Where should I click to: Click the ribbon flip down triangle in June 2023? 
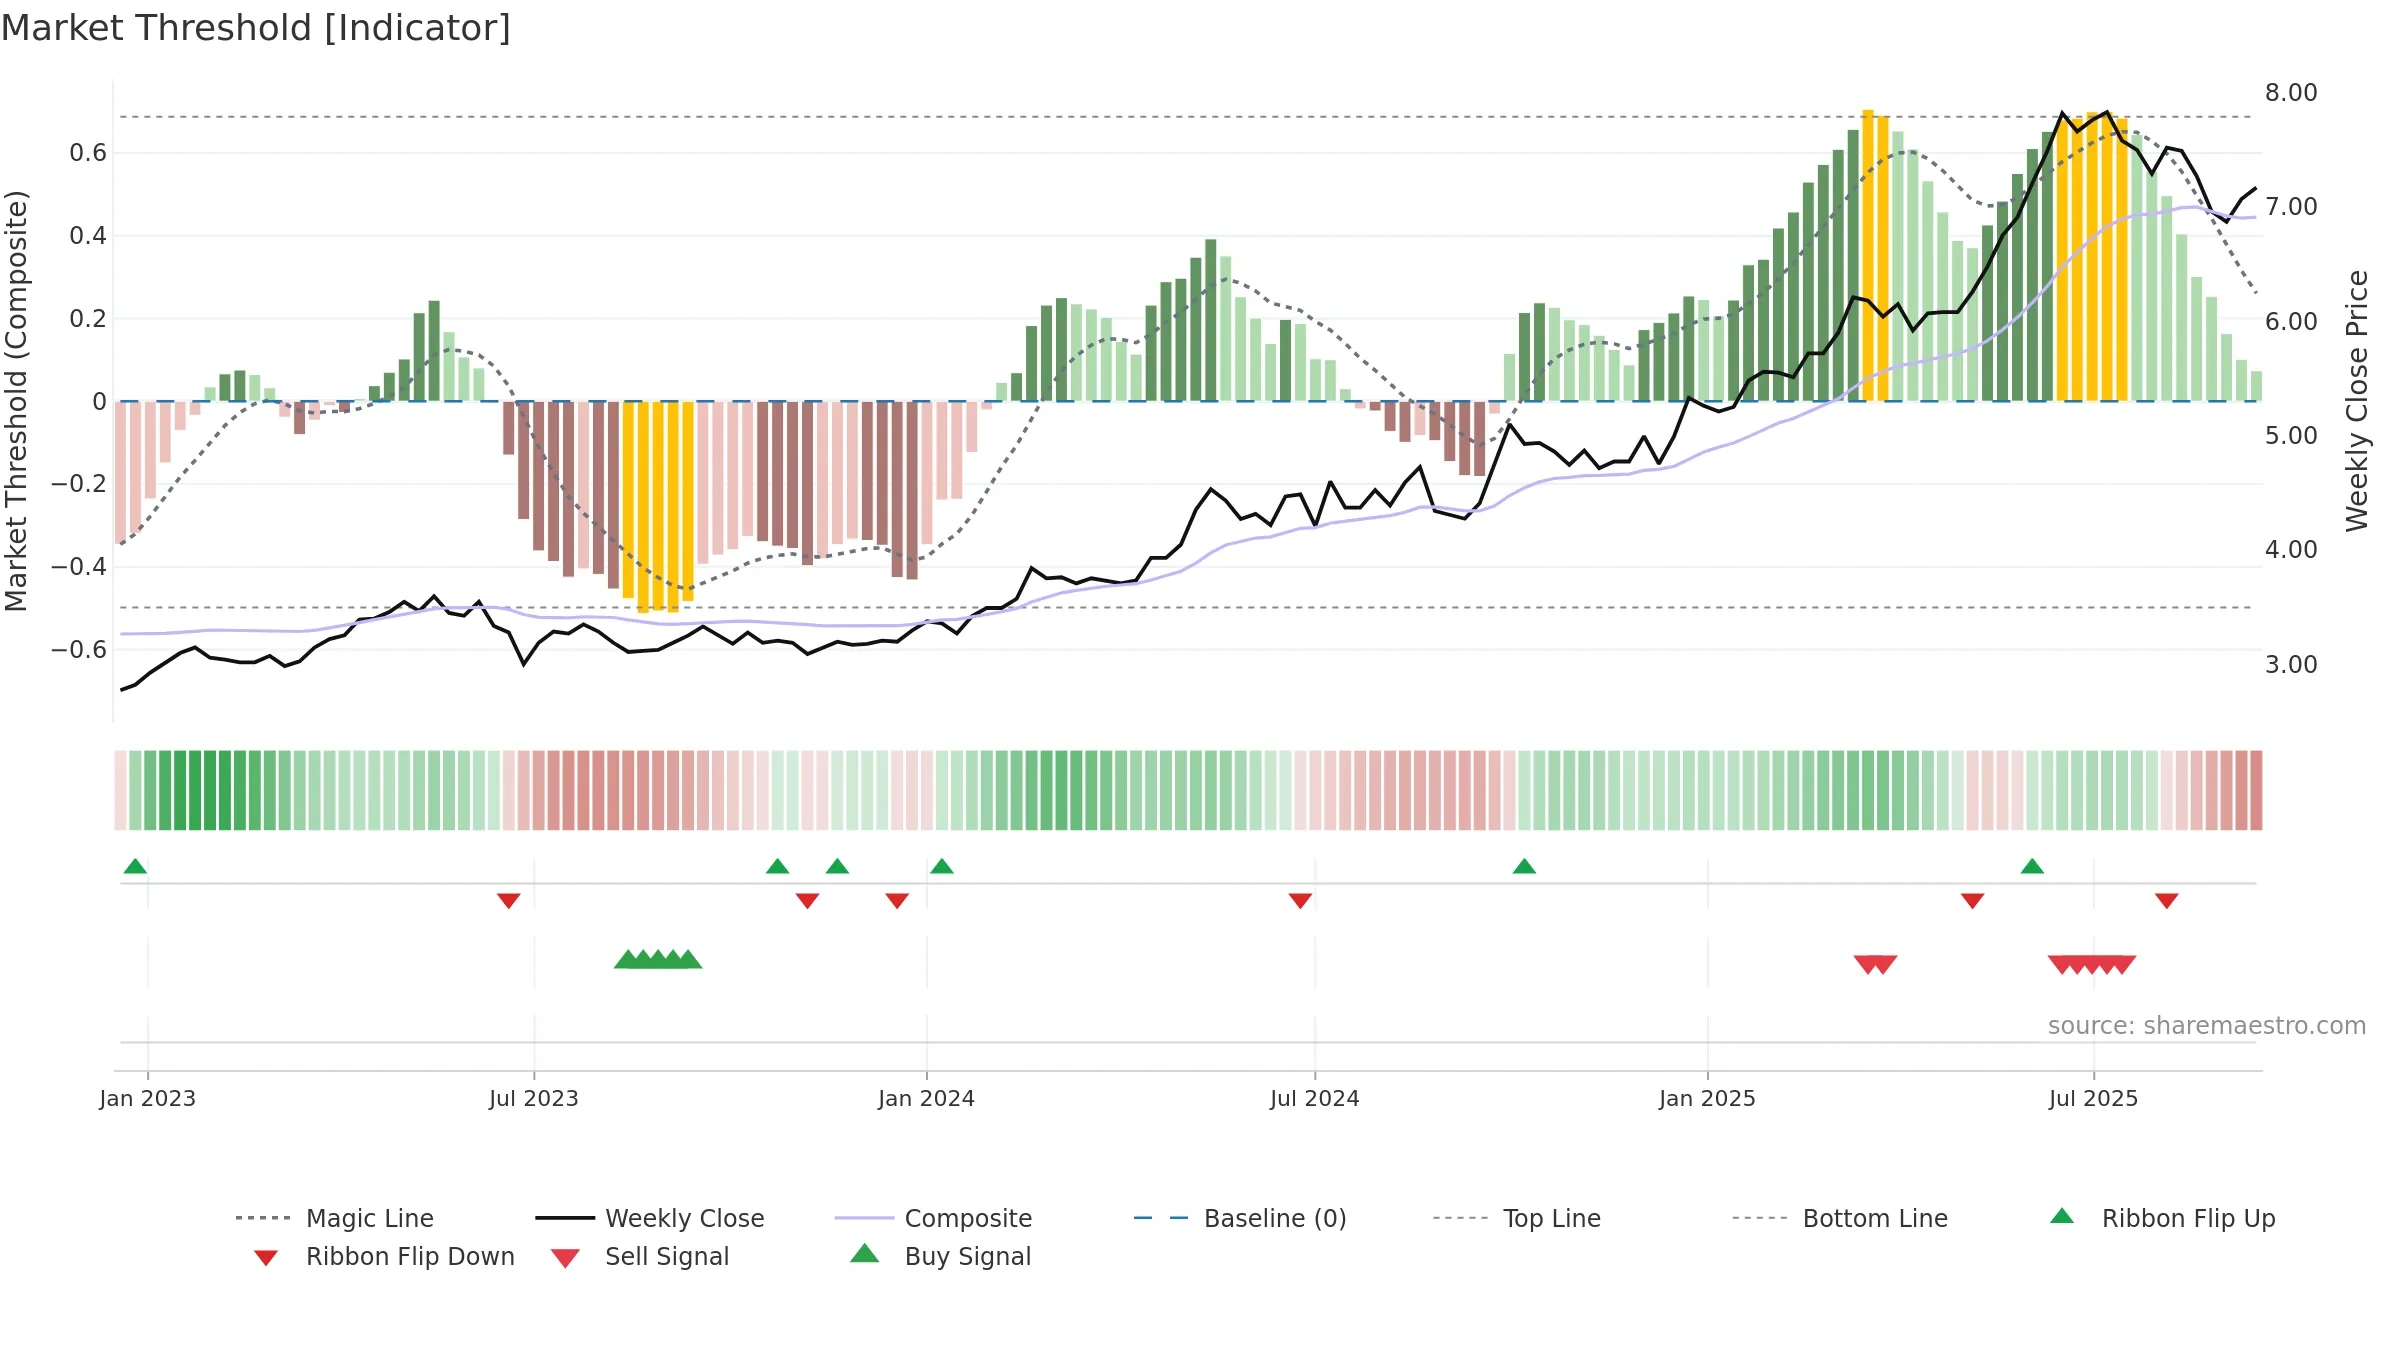click(x=508, y=901)
